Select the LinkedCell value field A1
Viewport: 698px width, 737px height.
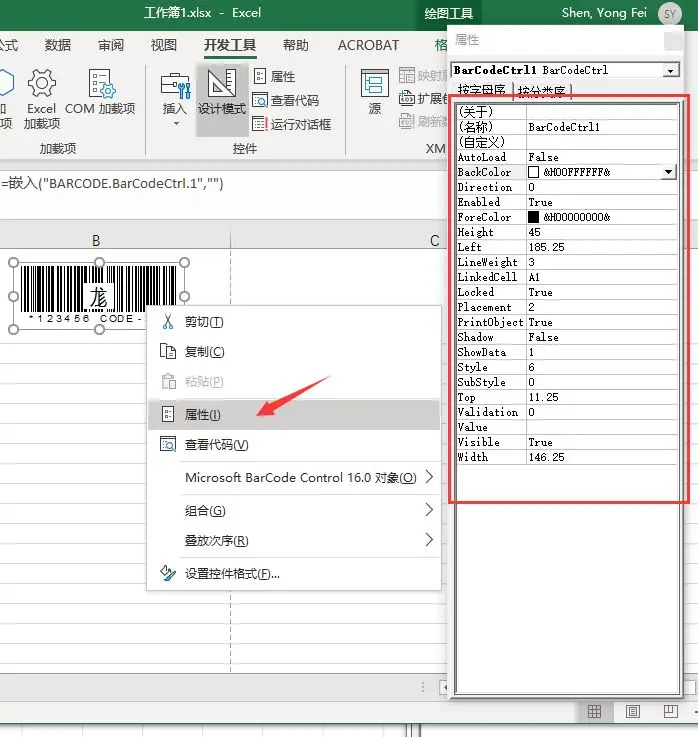click(x=600, y=277)
